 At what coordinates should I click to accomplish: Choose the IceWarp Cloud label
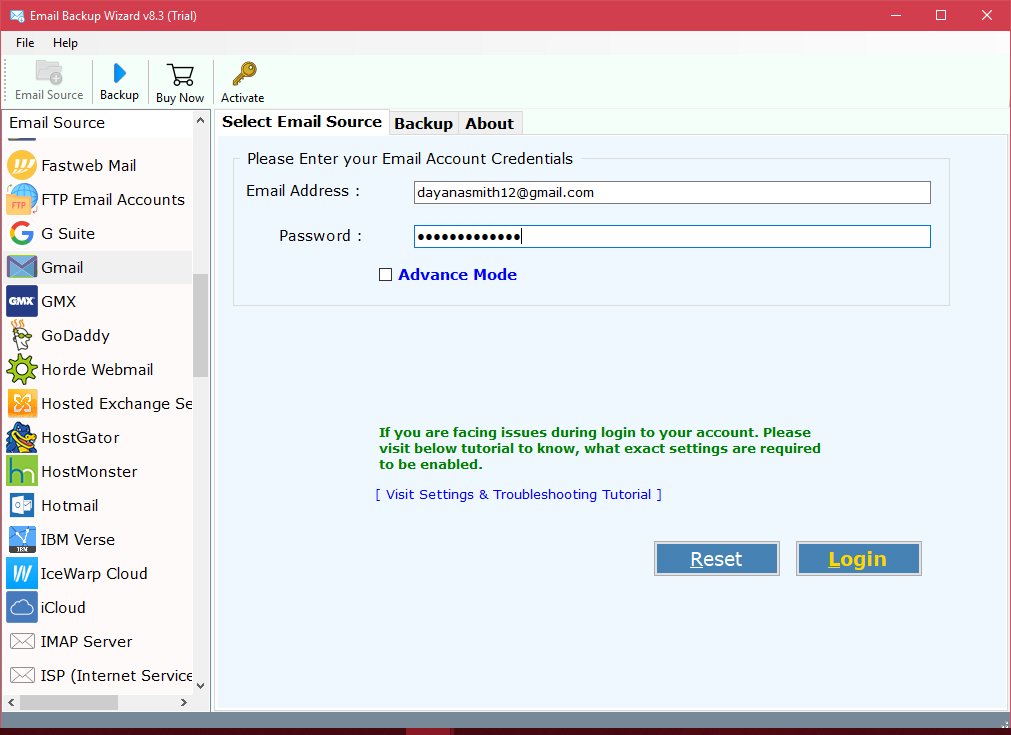click(93, 574)
